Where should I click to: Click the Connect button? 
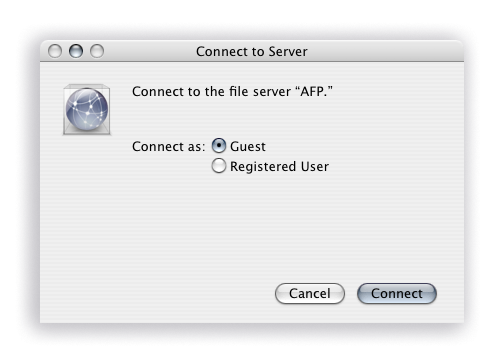coord(397,293)
